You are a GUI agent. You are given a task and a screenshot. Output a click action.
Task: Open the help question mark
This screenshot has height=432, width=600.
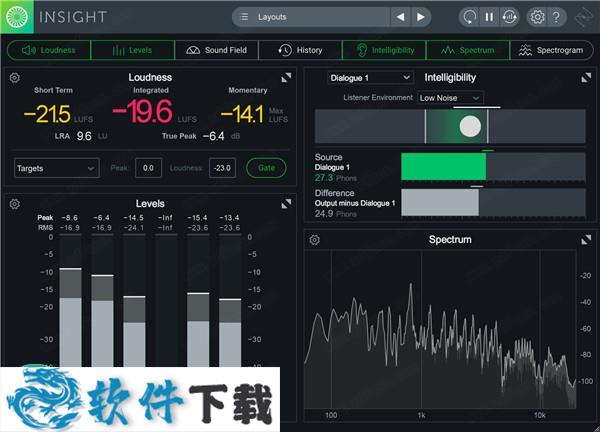556,17
